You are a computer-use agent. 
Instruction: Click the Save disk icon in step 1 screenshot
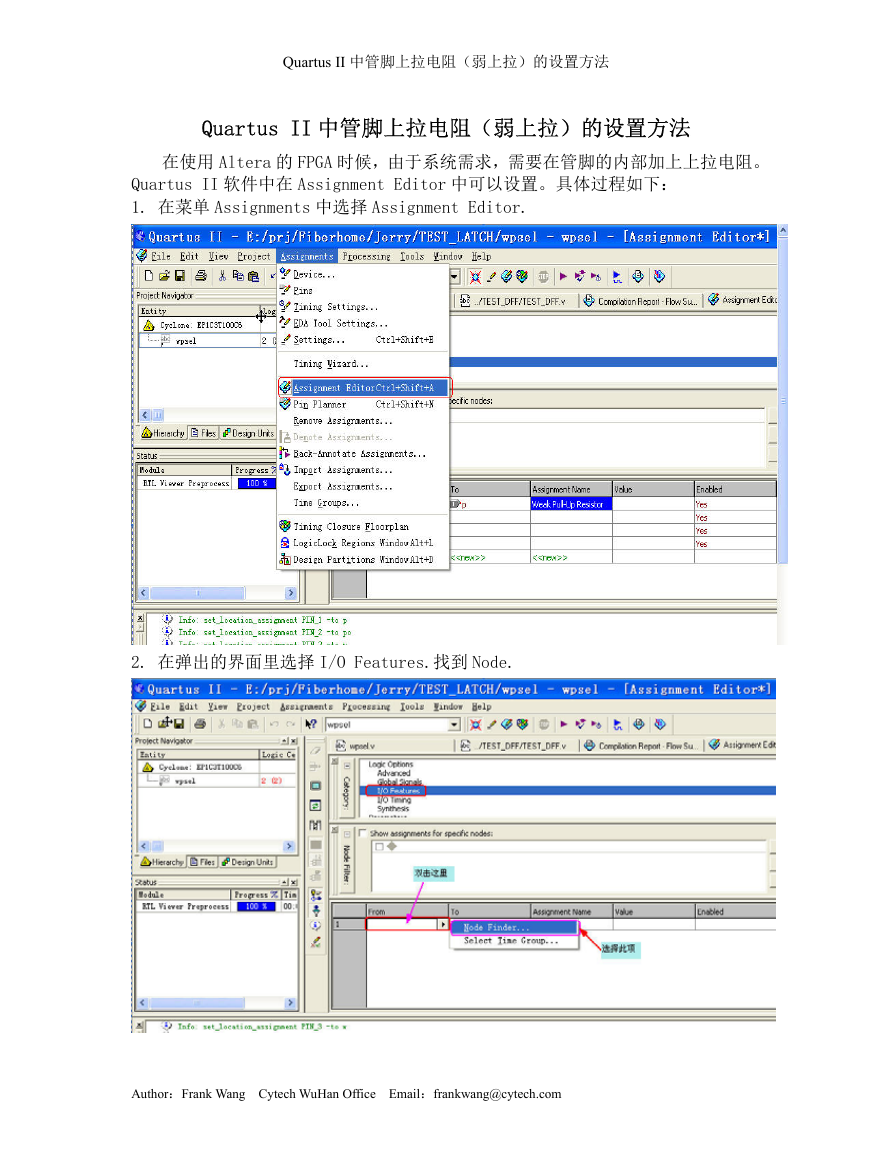tap(180, 276)
